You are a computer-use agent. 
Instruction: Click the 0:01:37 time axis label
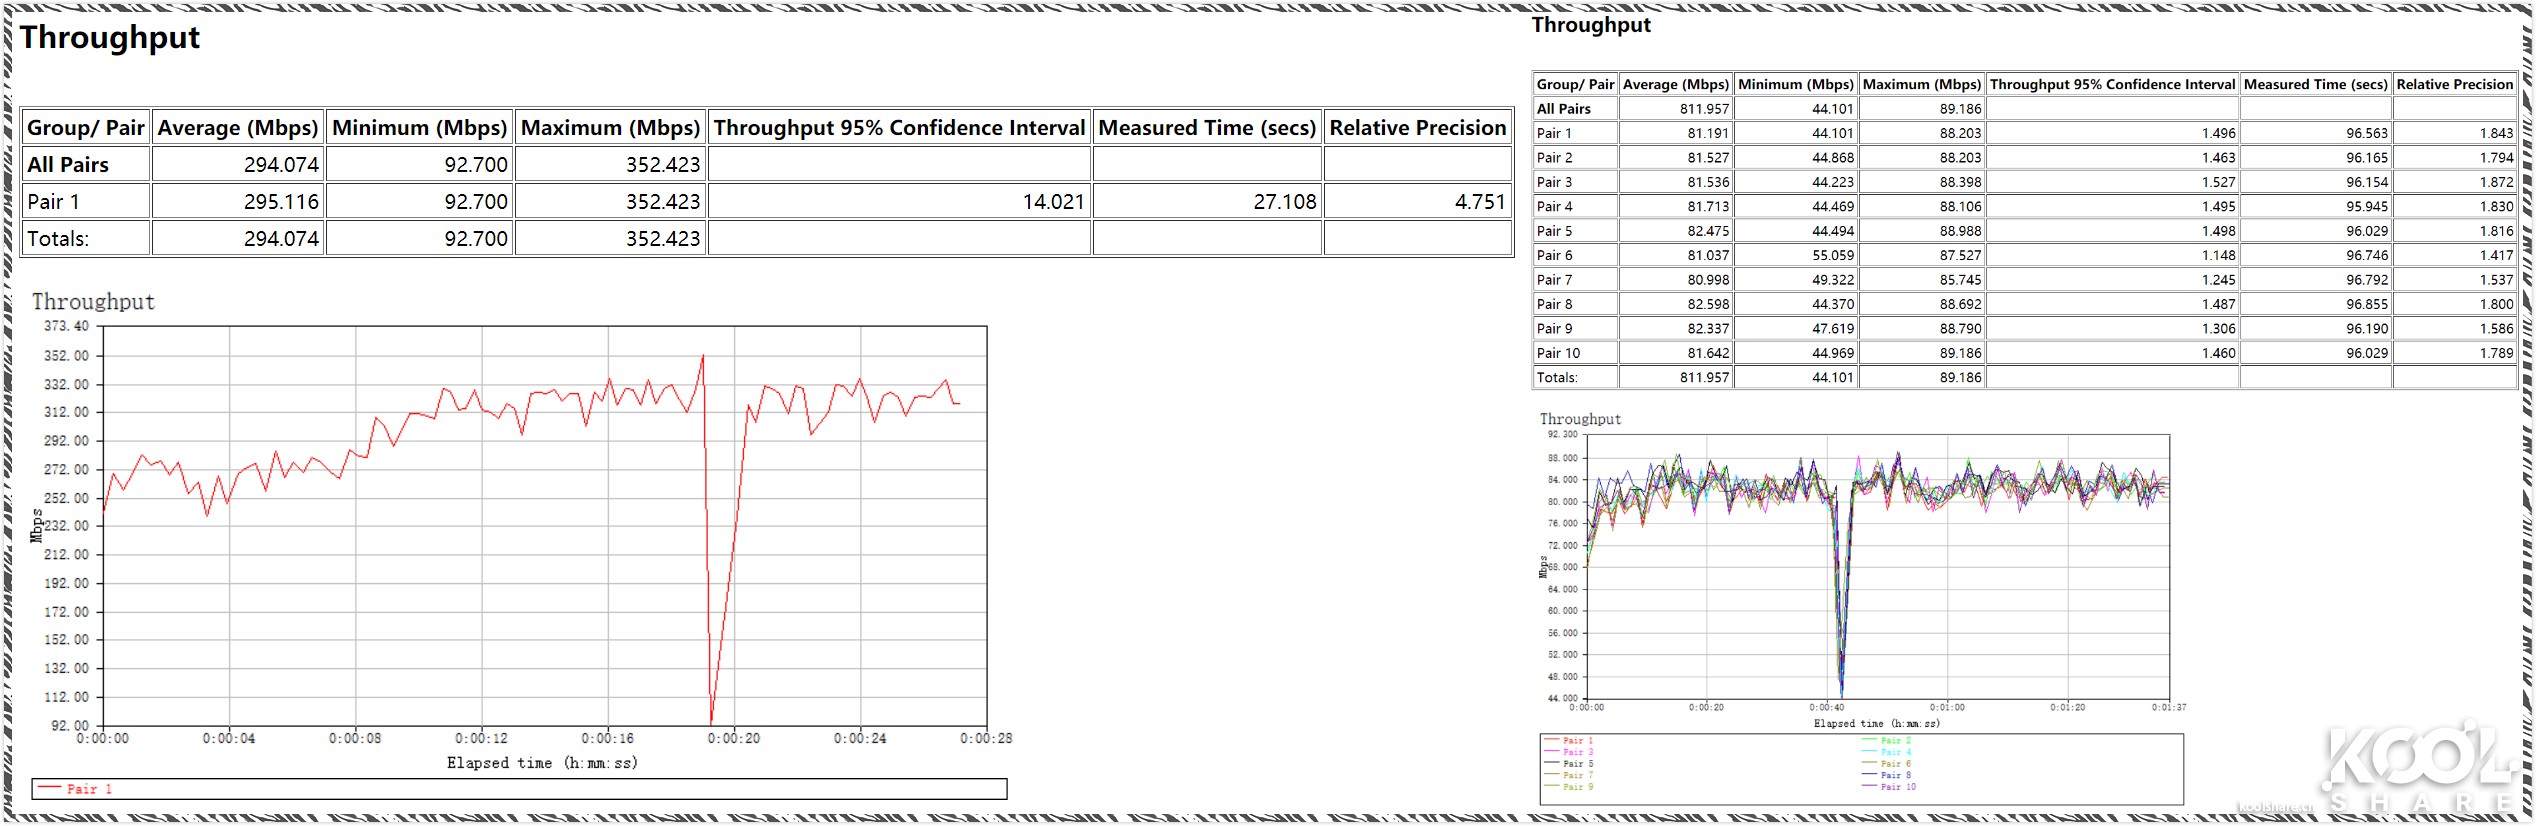pyautogui.click(x=2169, y=707)
